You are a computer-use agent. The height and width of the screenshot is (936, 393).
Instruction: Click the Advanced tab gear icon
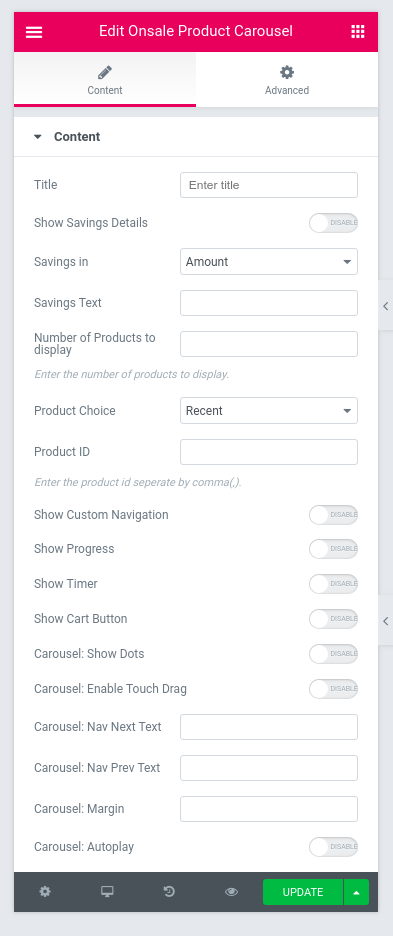[x=287, y=72]
